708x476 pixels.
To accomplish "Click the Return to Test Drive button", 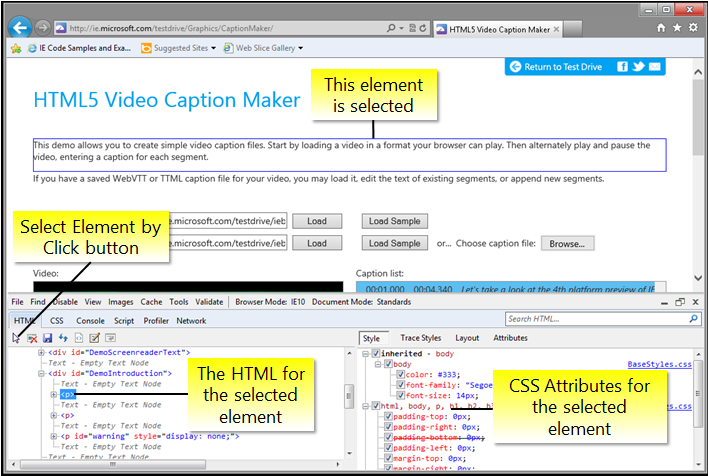I will 556,67.
